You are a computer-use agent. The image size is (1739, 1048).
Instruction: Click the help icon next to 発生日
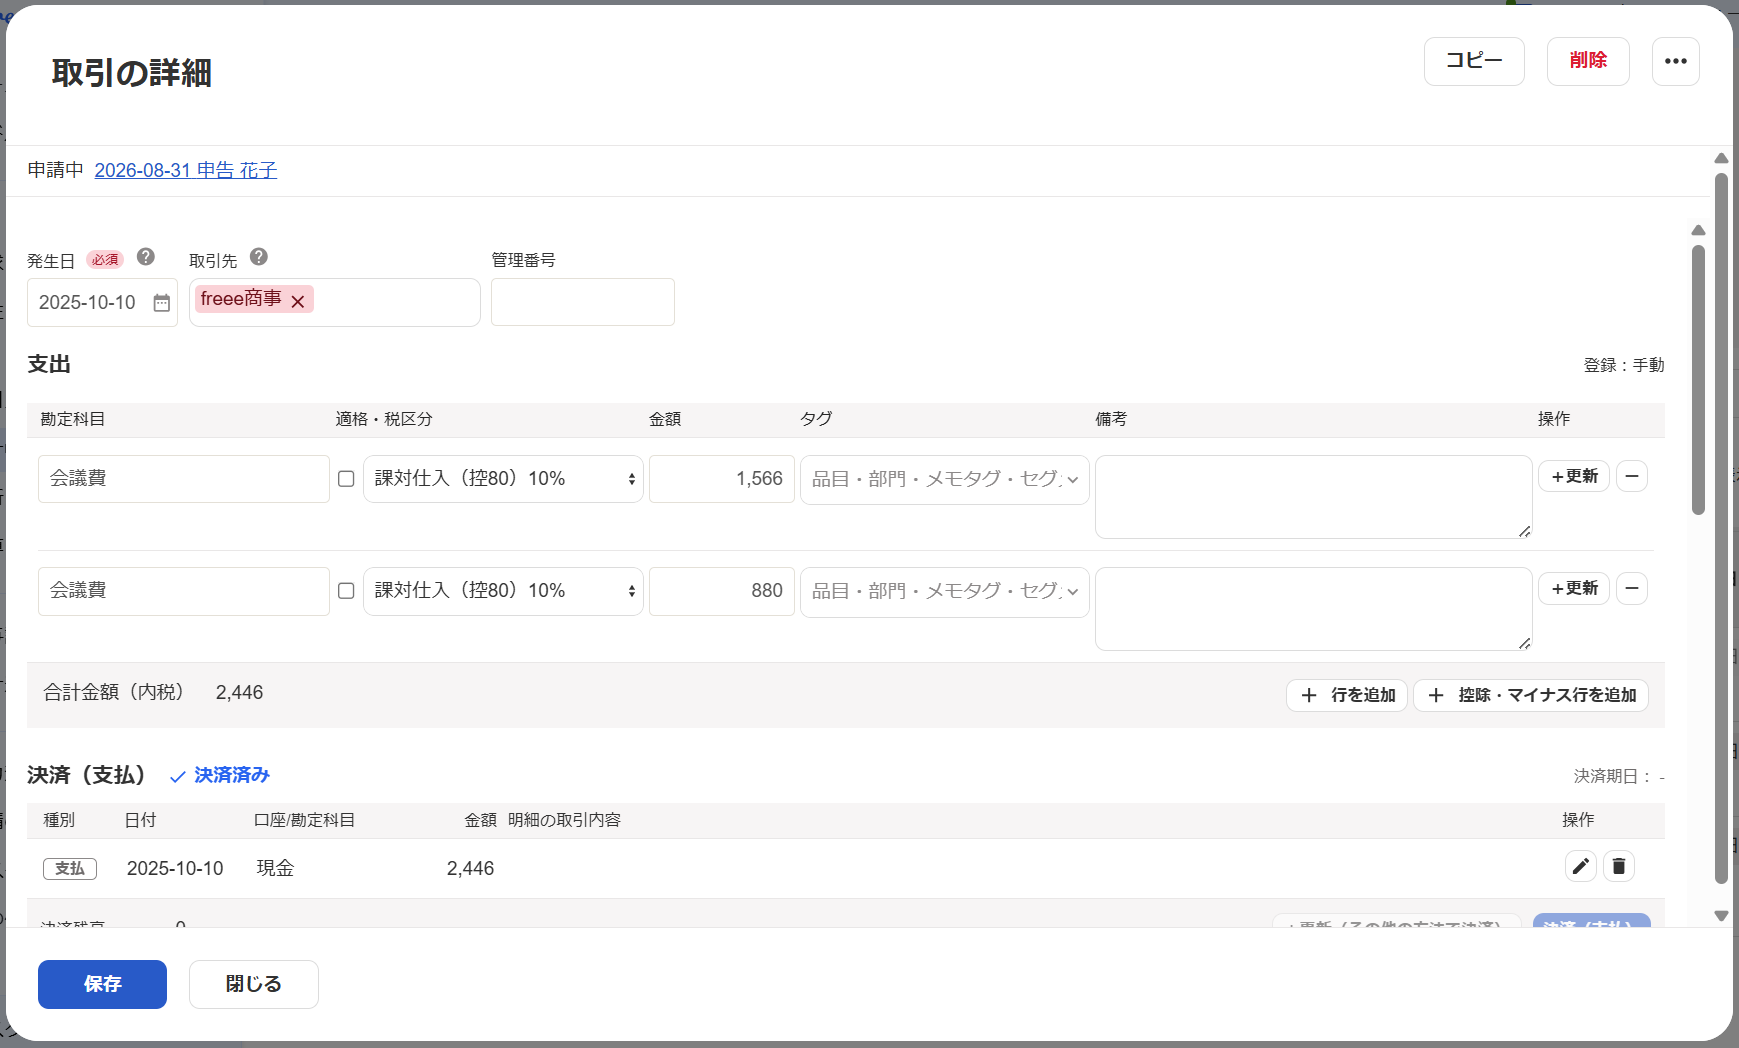146,257
